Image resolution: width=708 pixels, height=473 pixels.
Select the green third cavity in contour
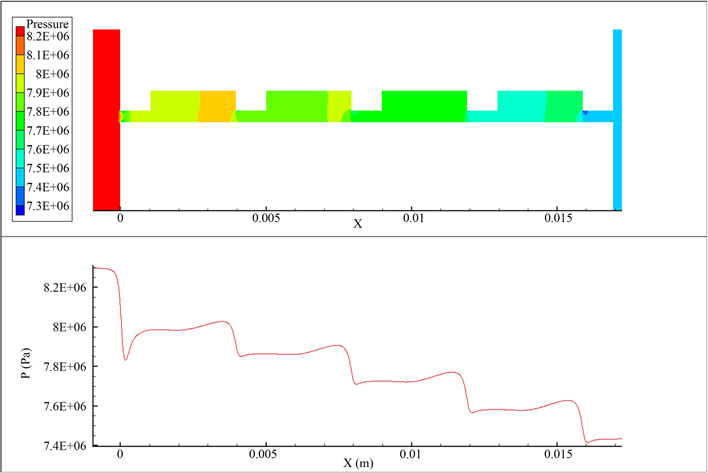tap(424, 102)
